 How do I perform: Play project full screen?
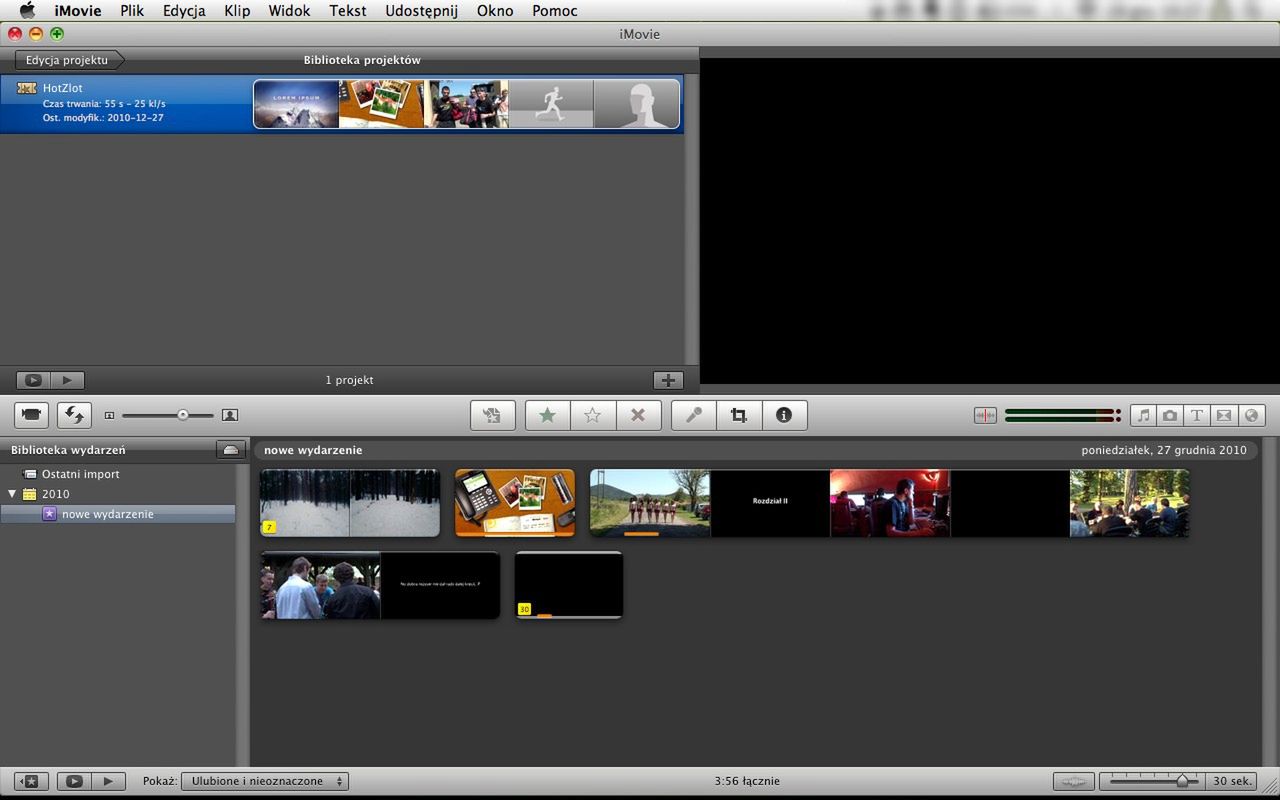point(34,380)
